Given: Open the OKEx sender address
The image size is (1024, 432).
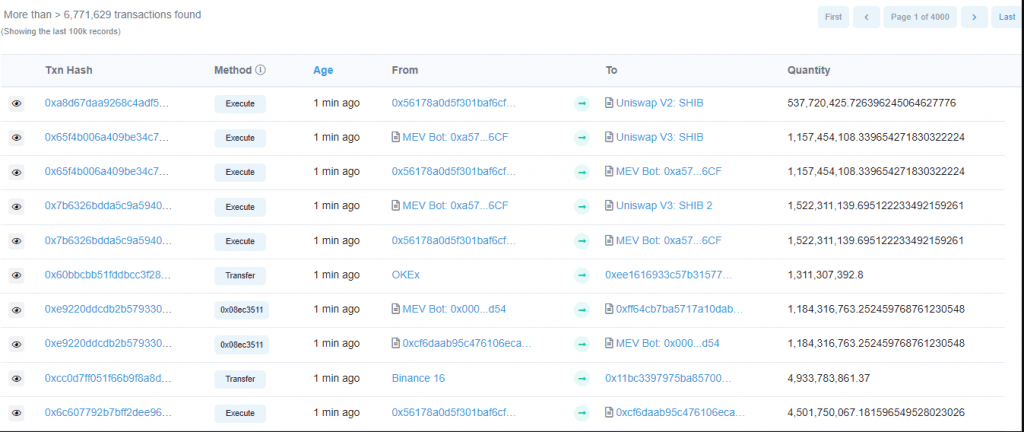Looking at the screenshot, I should [408, 275].
